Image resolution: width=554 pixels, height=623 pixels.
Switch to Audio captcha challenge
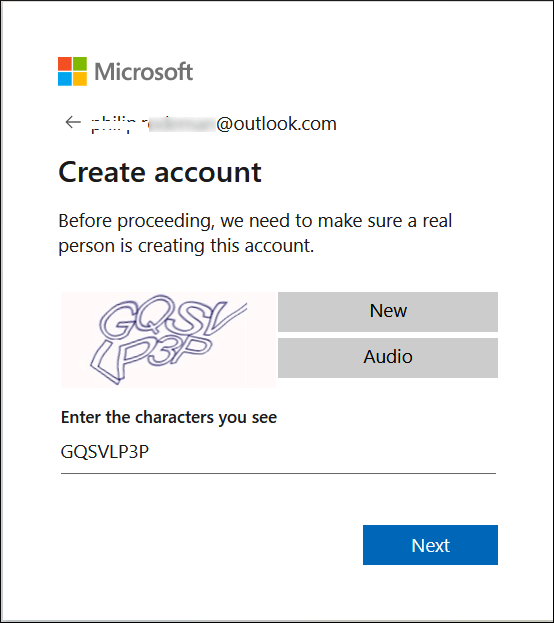tap(388, 358)
